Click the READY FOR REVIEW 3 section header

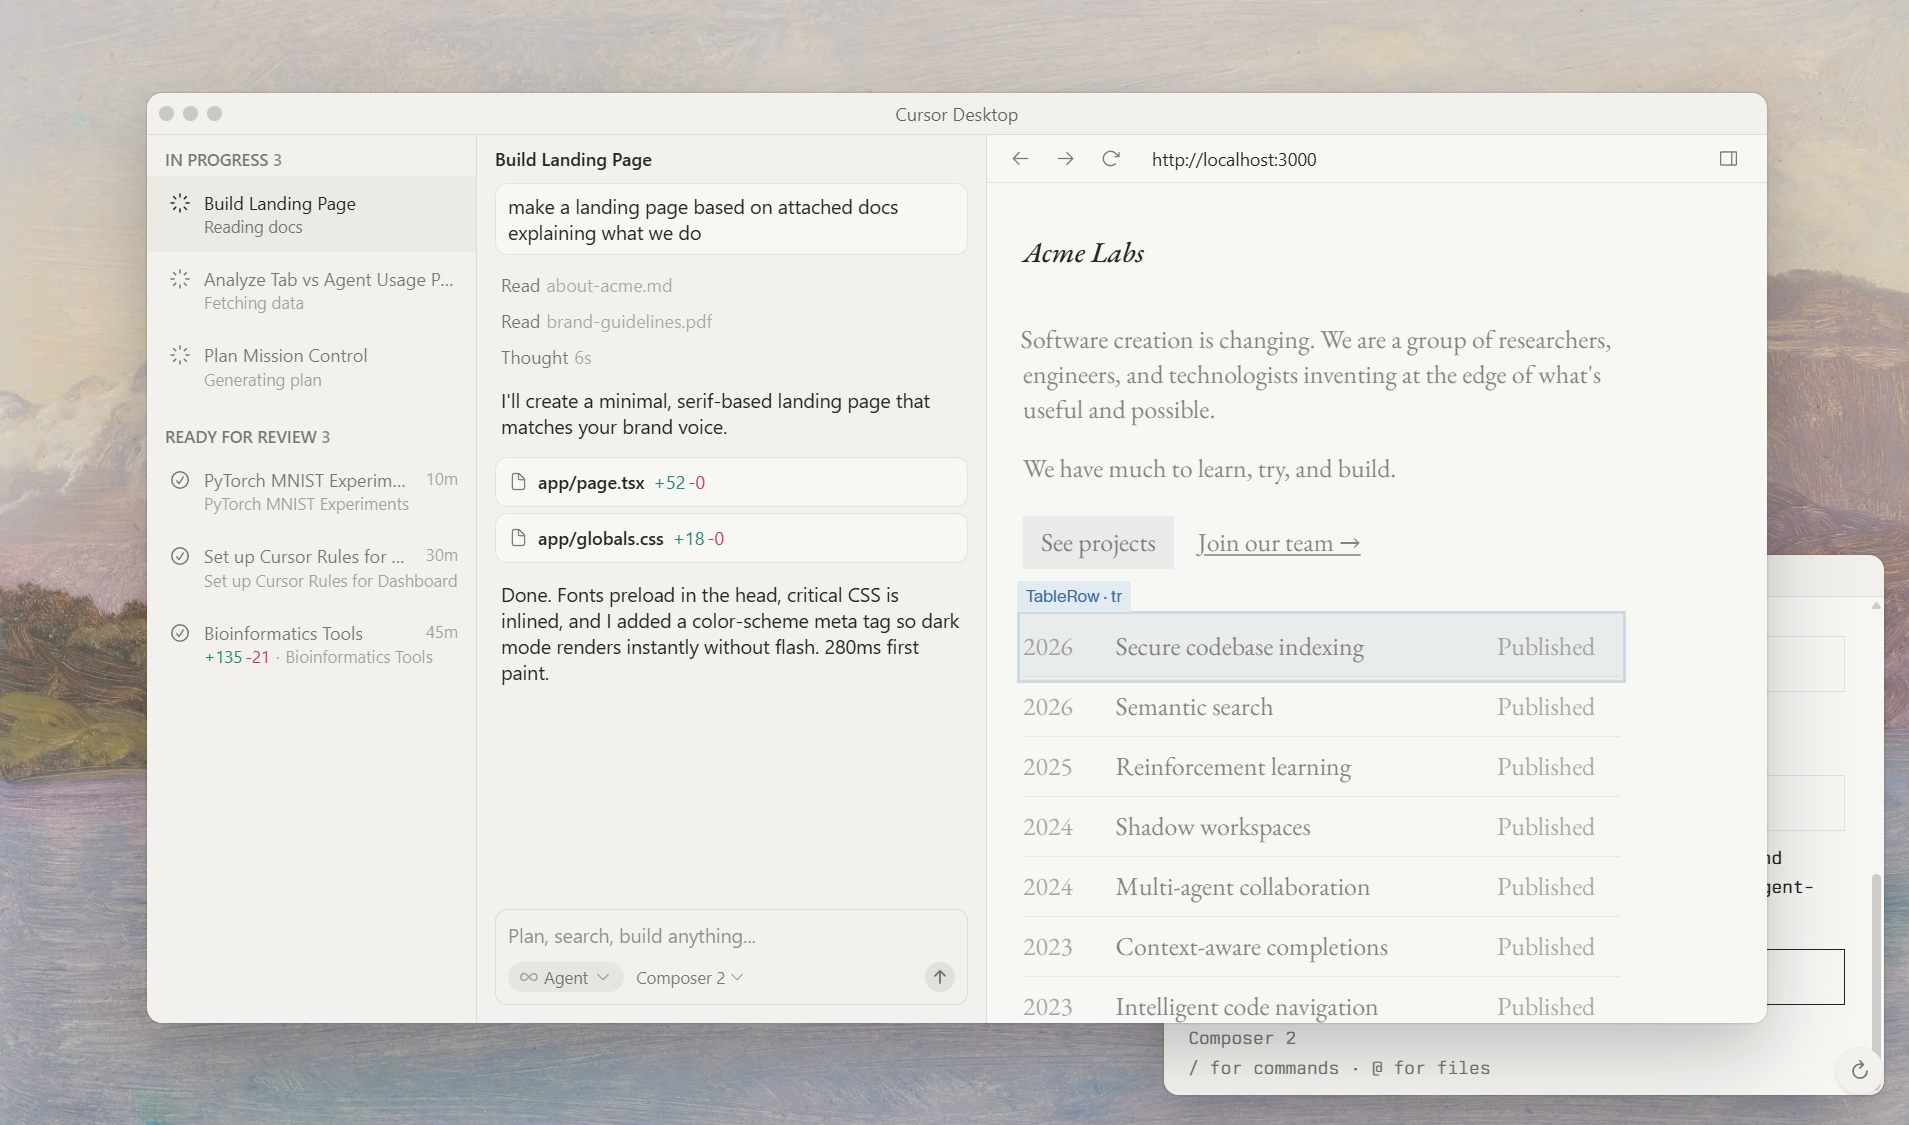[x=247, y=437]
